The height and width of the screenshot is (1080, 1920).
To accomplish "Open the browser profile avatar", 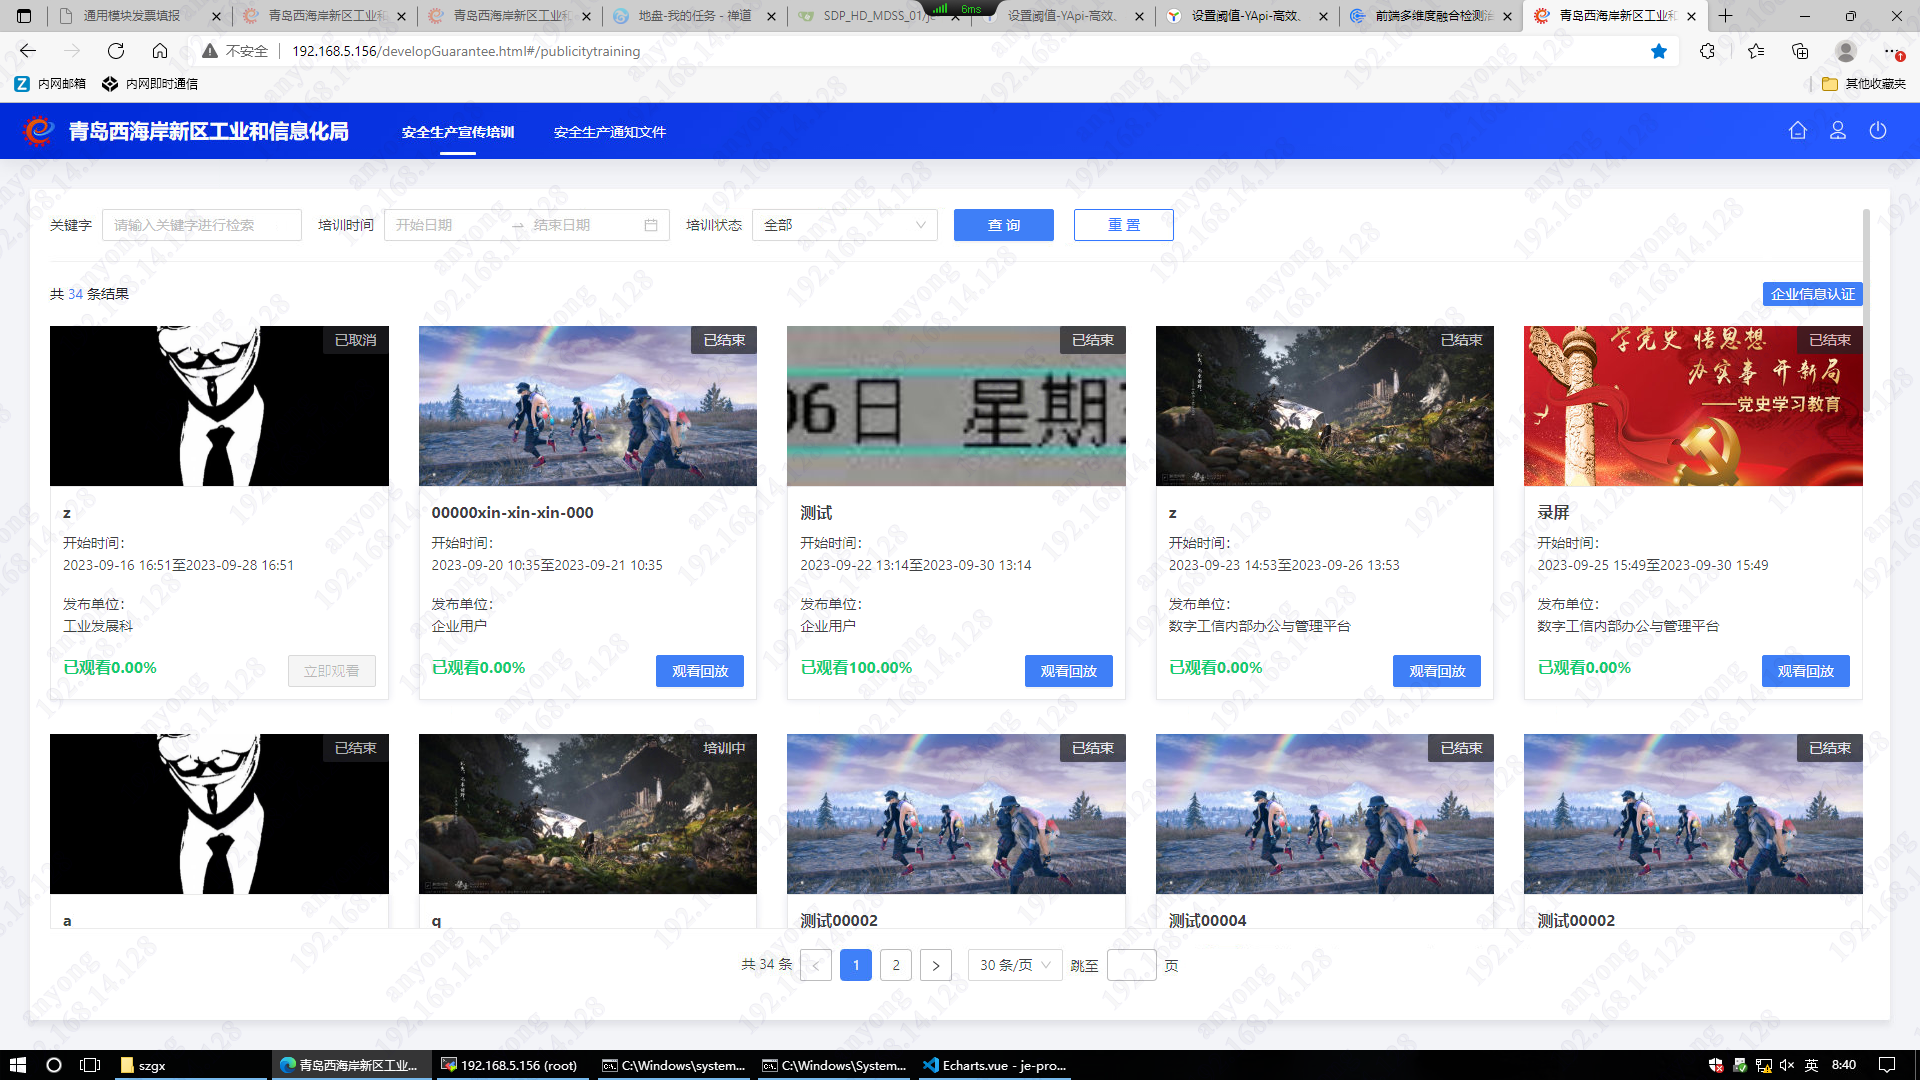I will [1846, 51].
